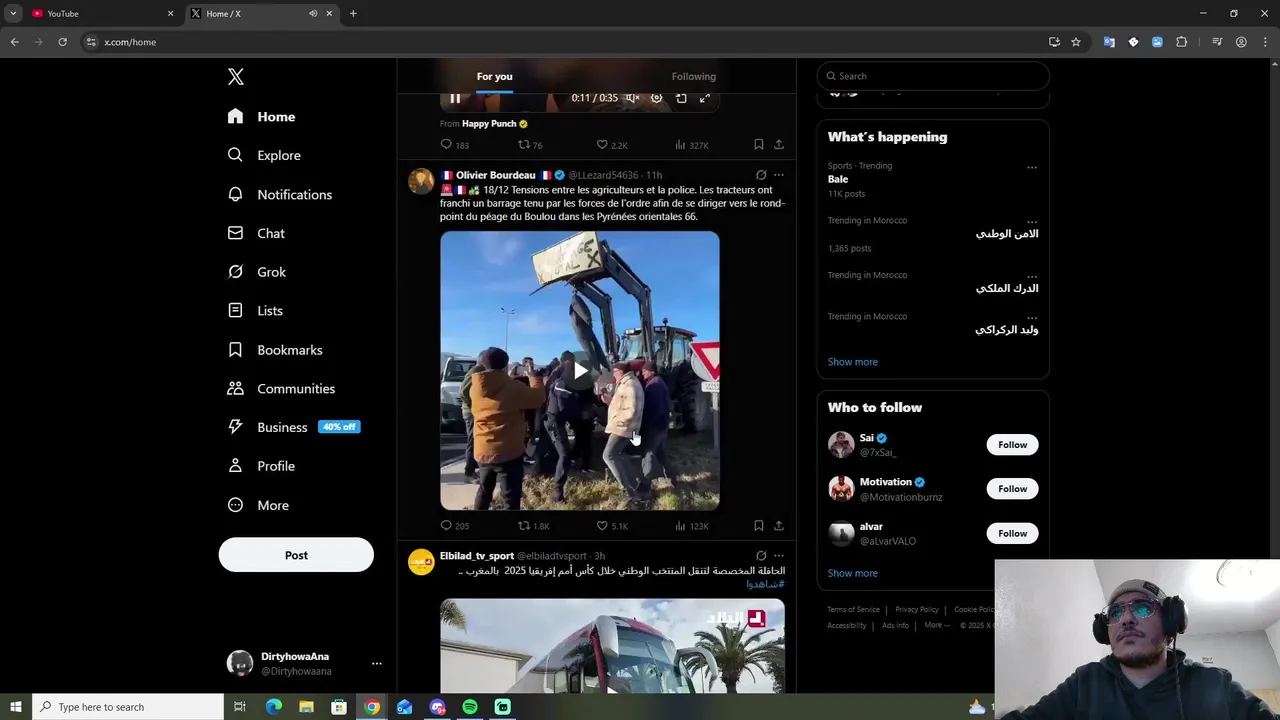Viewport: 1280px width, 720px height.
Task: Open Olivier Bourdeau's profile avatar
Action: (x=421, y=181)
